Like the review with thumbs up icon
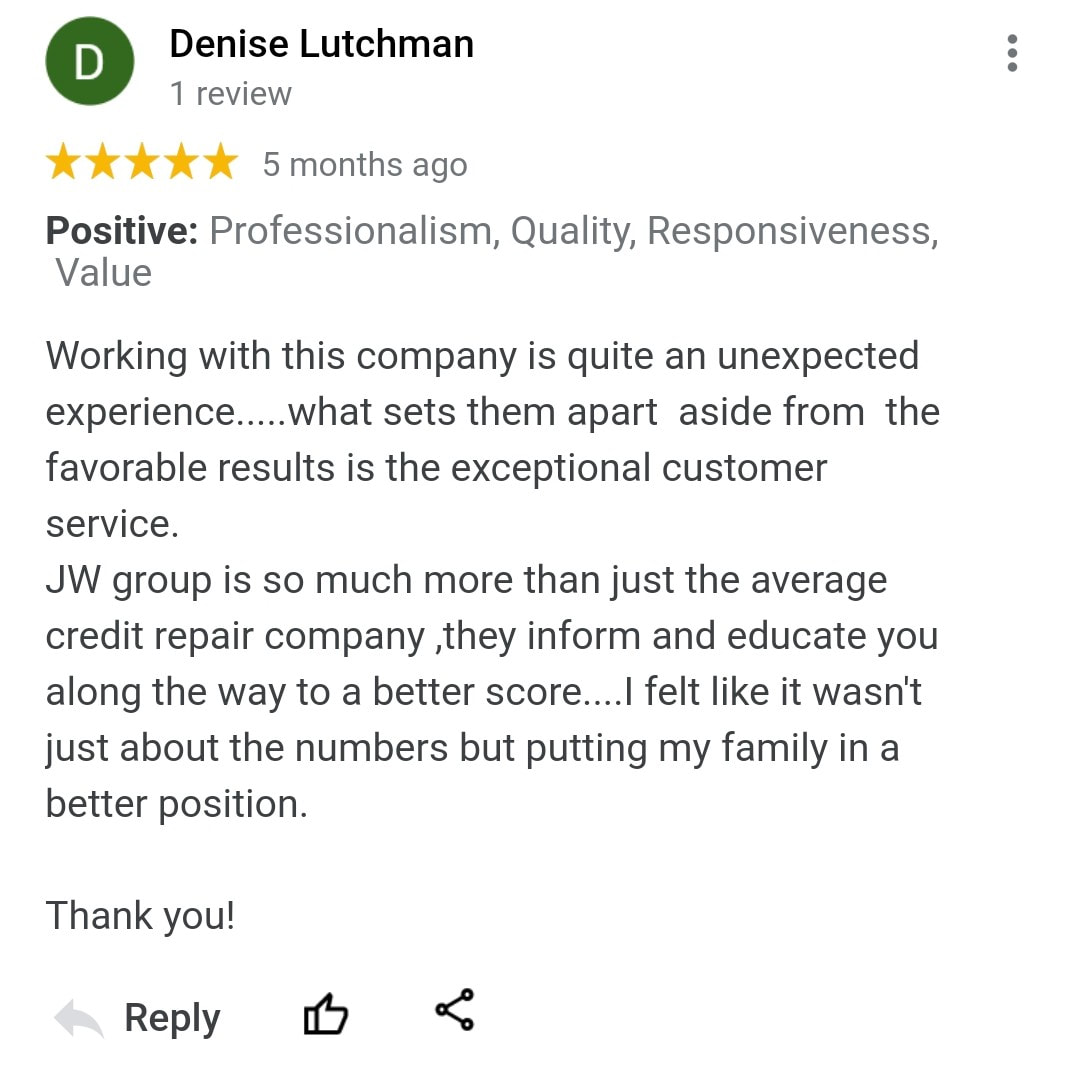 point(325,1014)
